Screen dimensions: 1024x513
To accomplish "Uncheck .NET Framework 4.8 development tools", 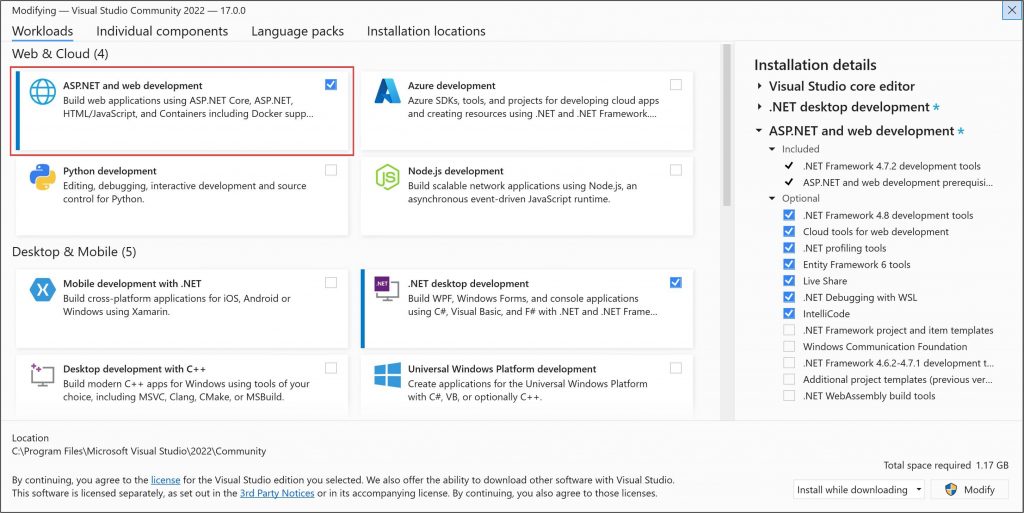I will [789, 215].
